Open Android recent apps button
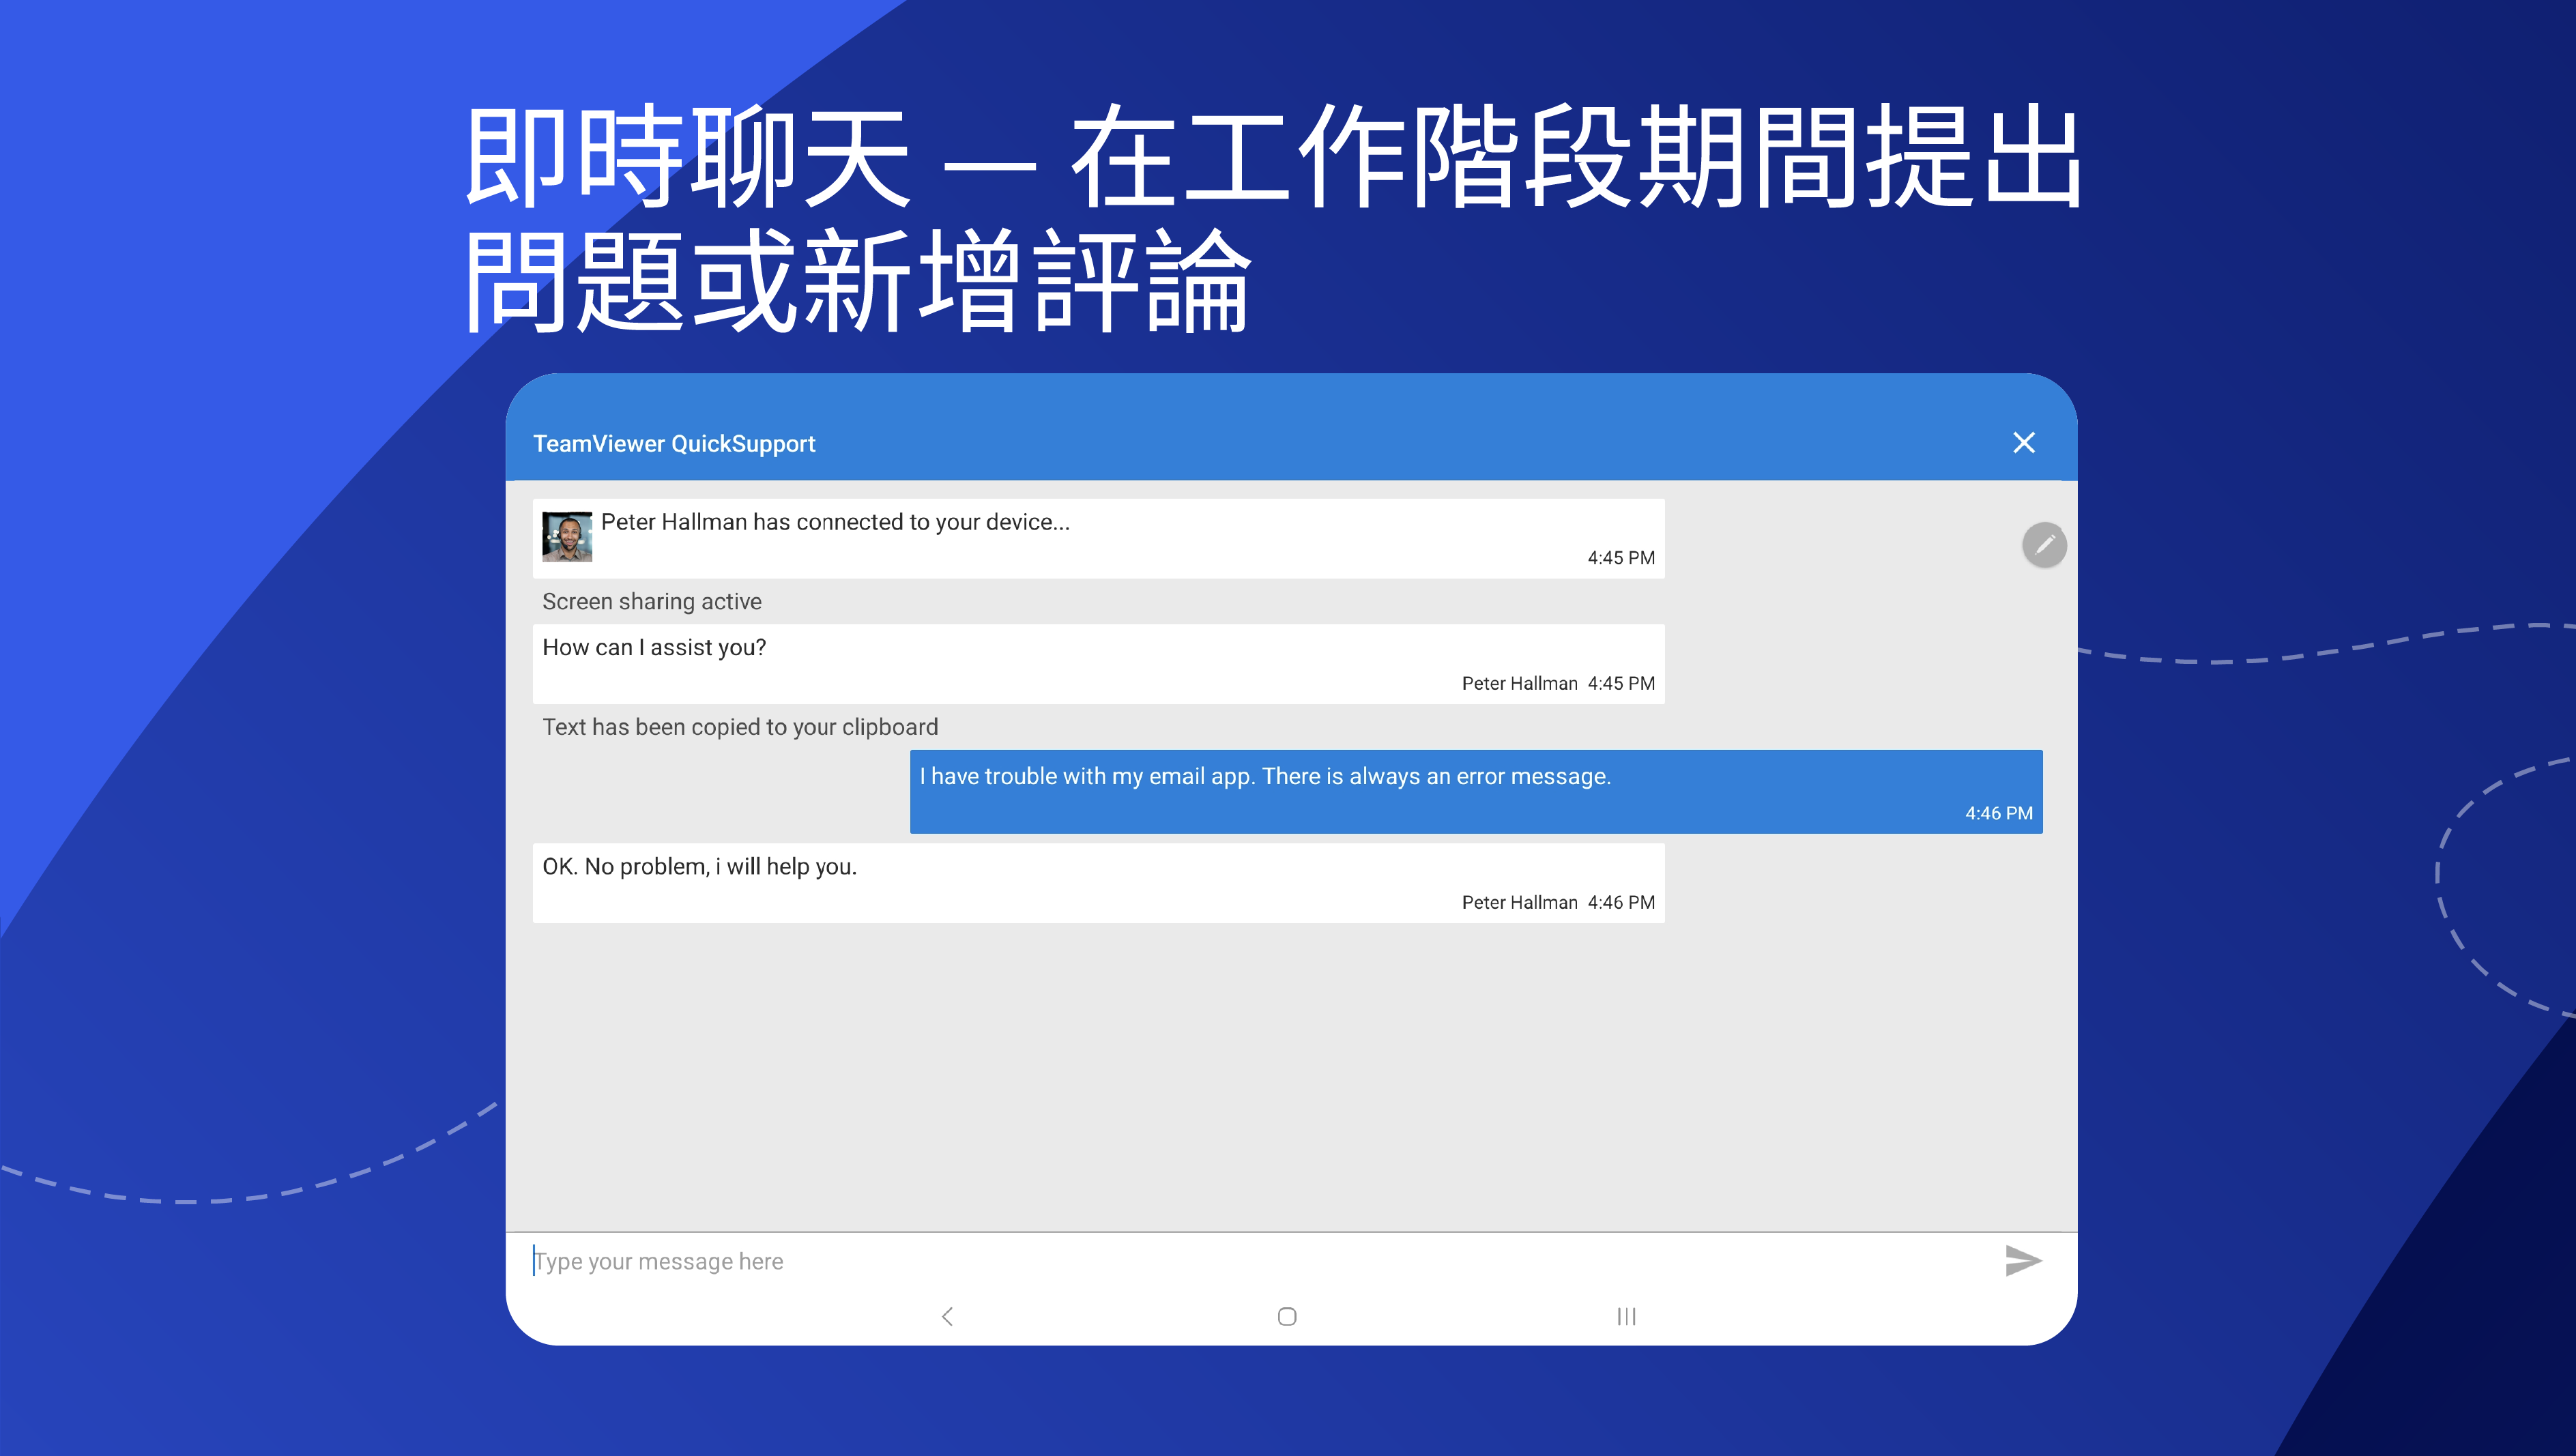The width and height of the screenshot is (2576, 1456). (1626, 1316)
